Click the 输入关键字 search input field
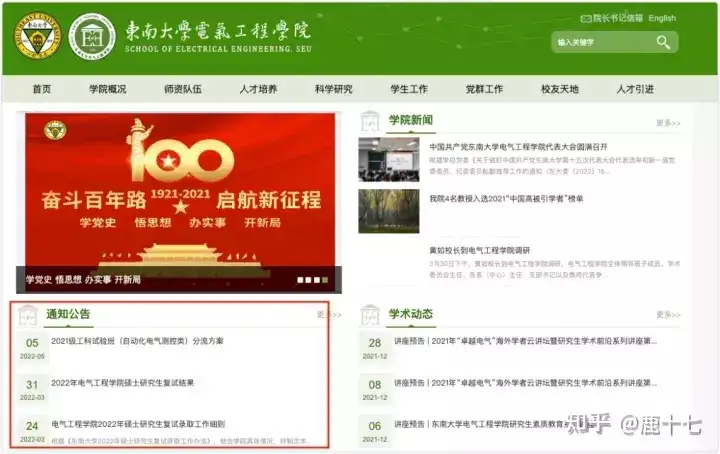 (604, 42)
